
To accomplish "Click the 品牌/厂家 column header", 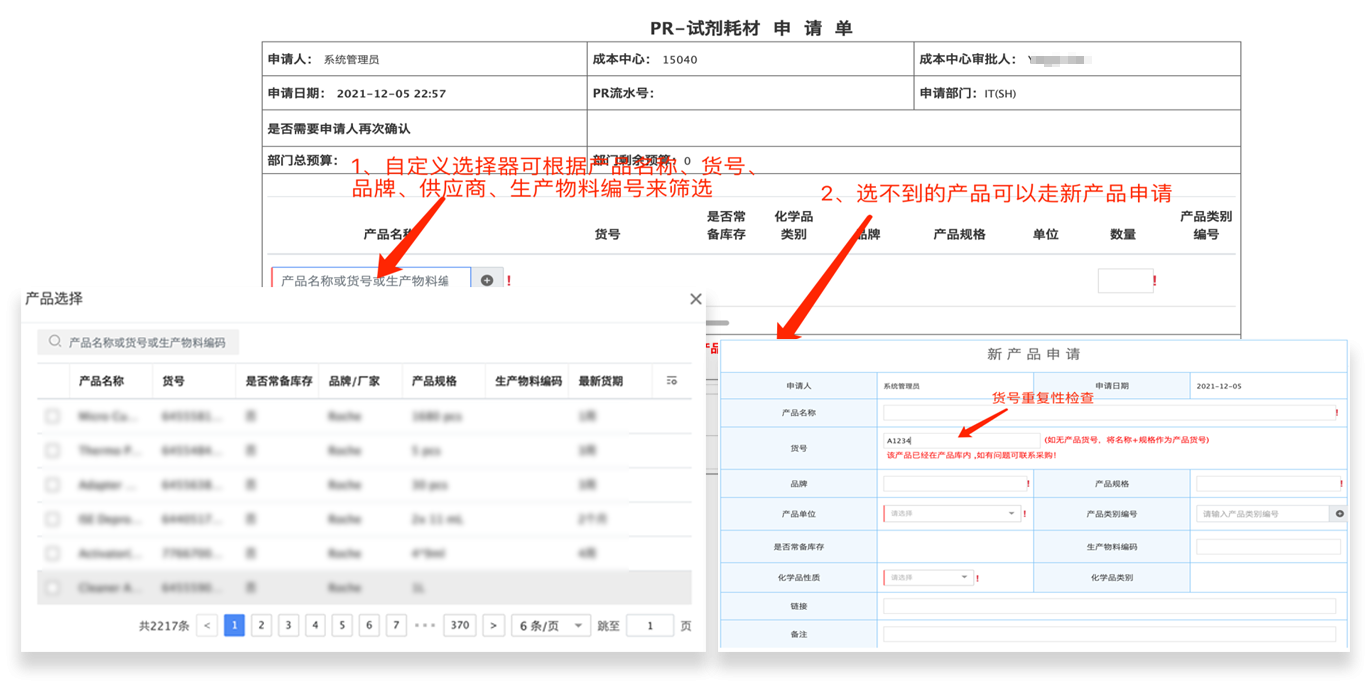I will pyautogui.click(x=353, y=381).
